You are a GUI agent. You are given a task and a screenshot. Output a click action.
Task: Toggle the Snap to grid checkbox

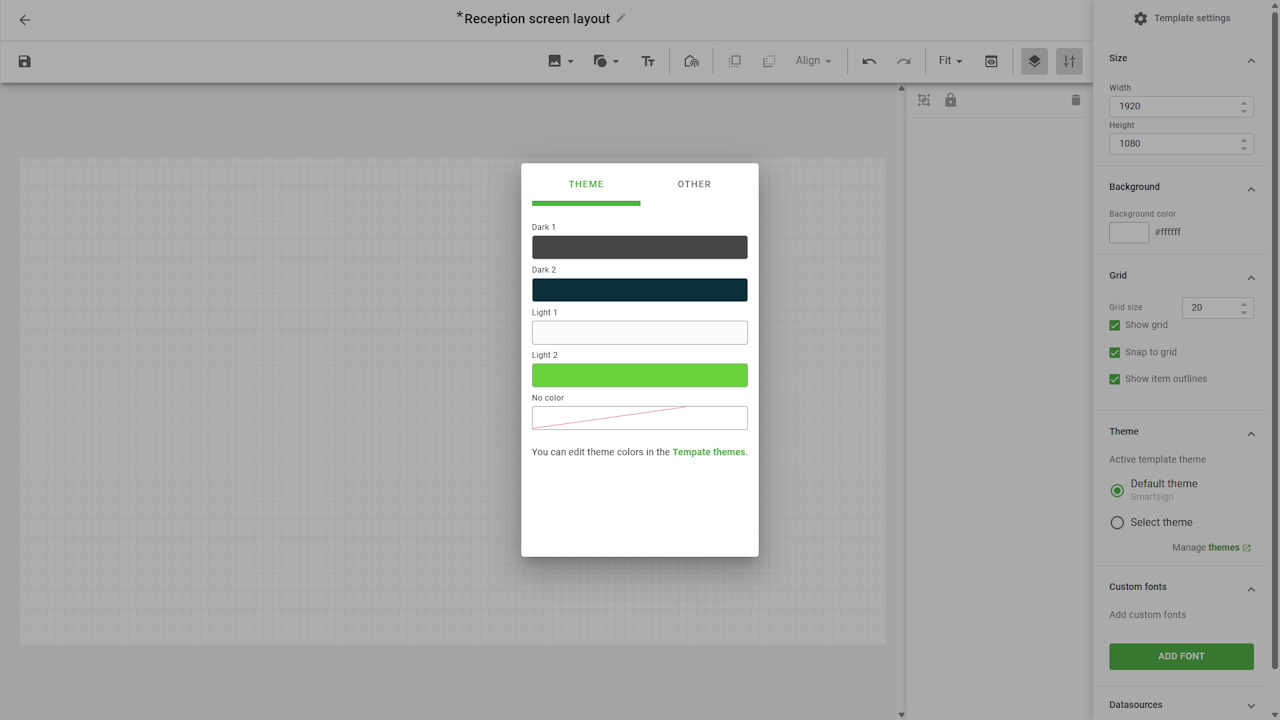tap(1115, 352)
